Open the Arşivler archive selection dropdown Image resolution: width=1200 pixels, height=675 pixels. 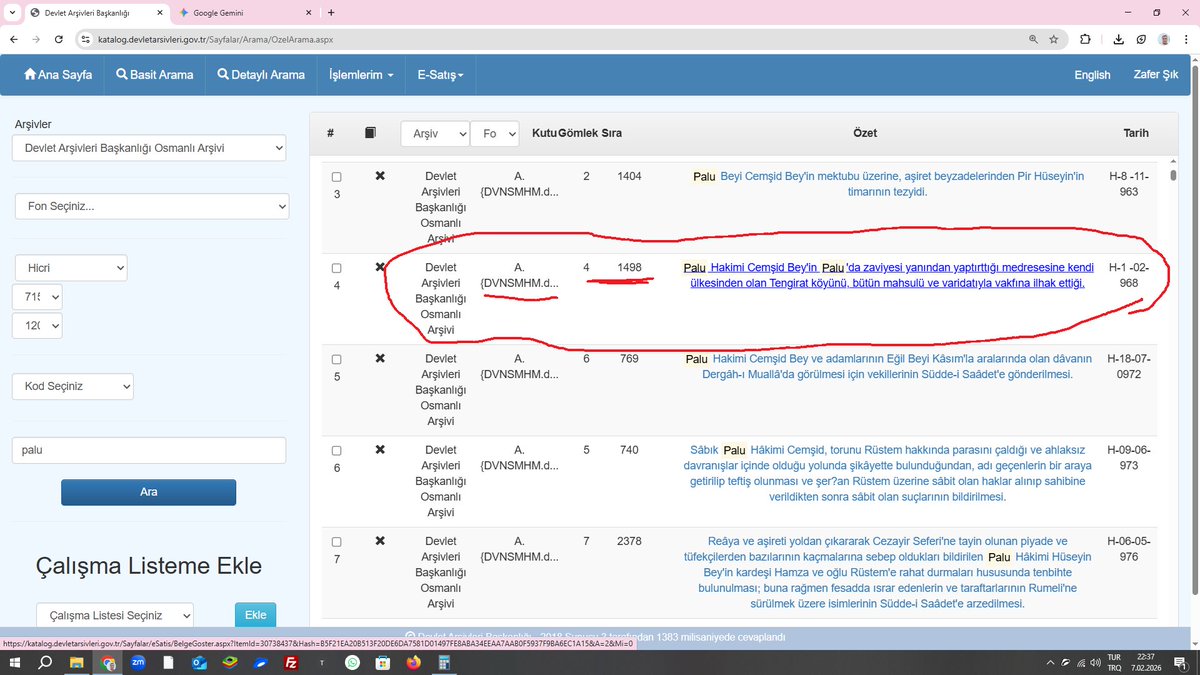pos(150,149)
